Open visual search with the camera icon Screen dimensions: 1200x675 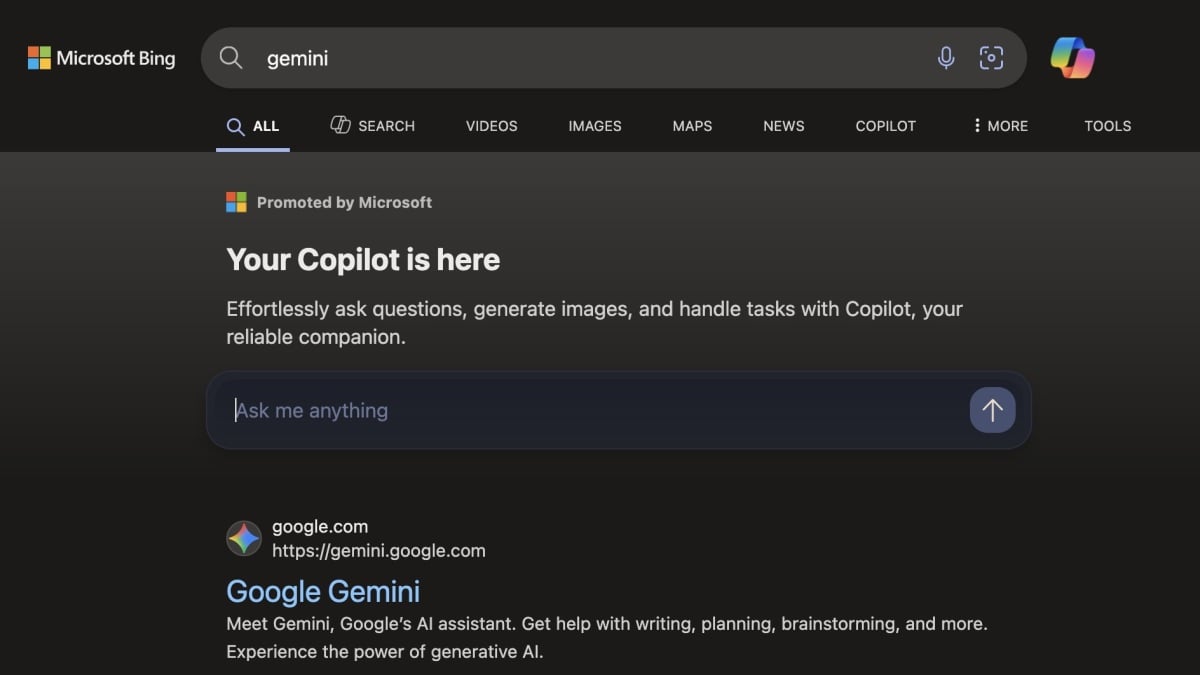[991, 57]
